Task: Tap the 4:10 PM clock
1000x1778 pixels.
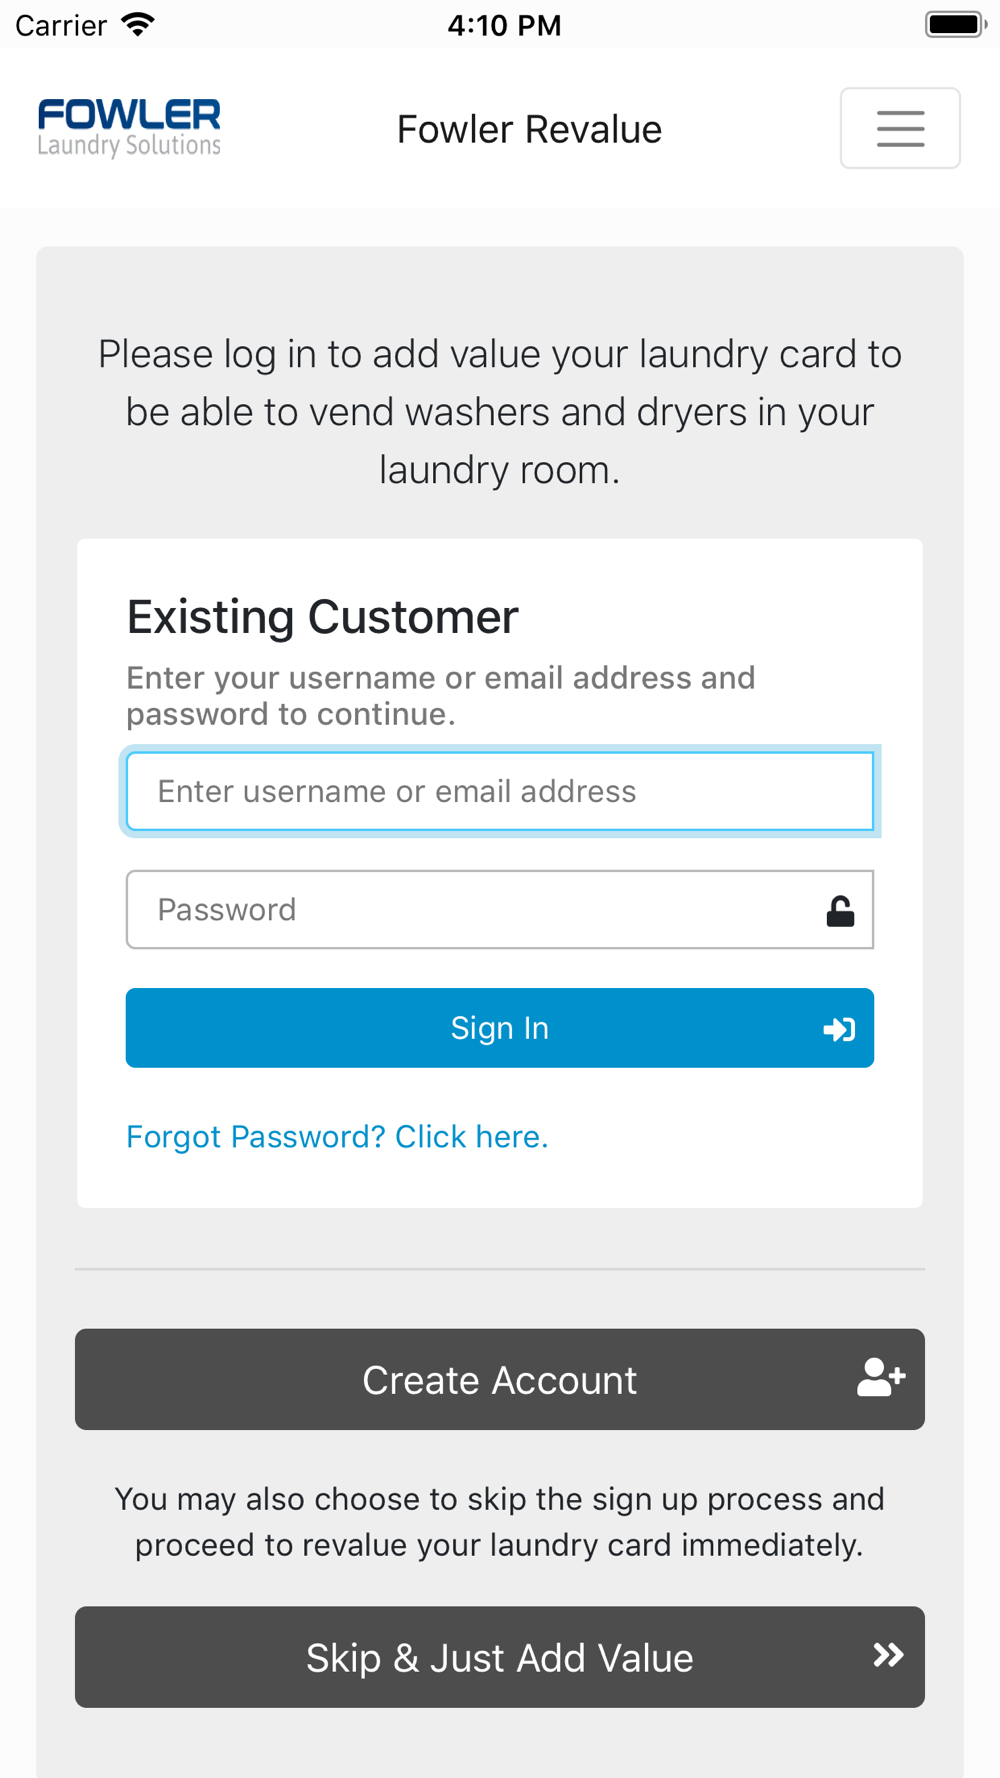Action: pos(504,25)
